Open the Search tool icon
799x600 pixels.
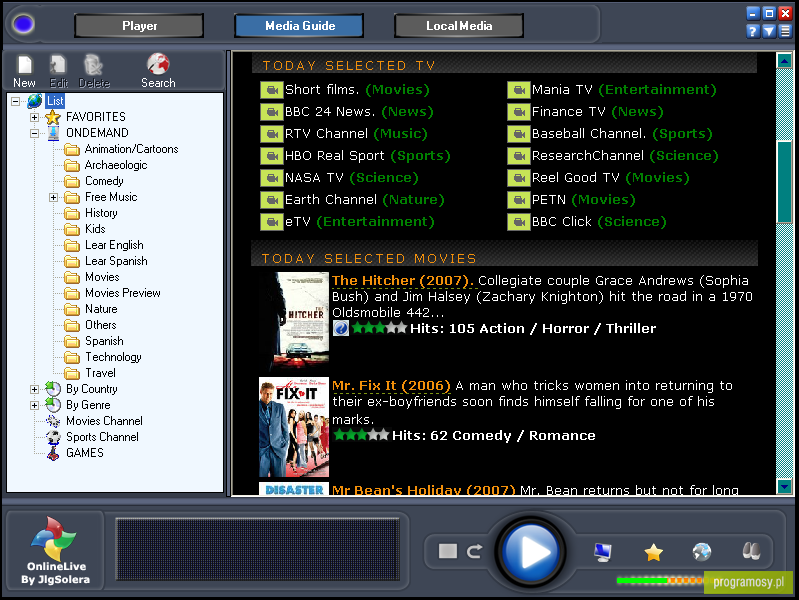tap(158, 64)
